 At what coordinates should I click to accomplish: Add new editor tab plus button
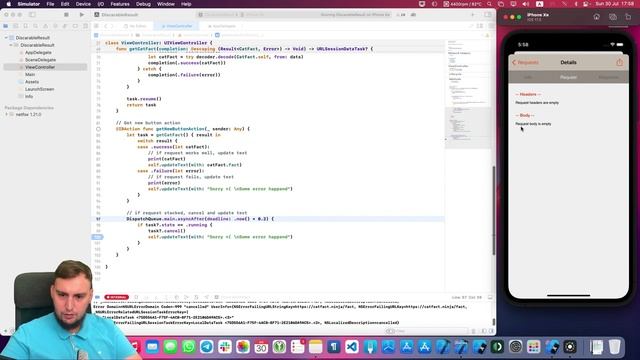point(473,15)
